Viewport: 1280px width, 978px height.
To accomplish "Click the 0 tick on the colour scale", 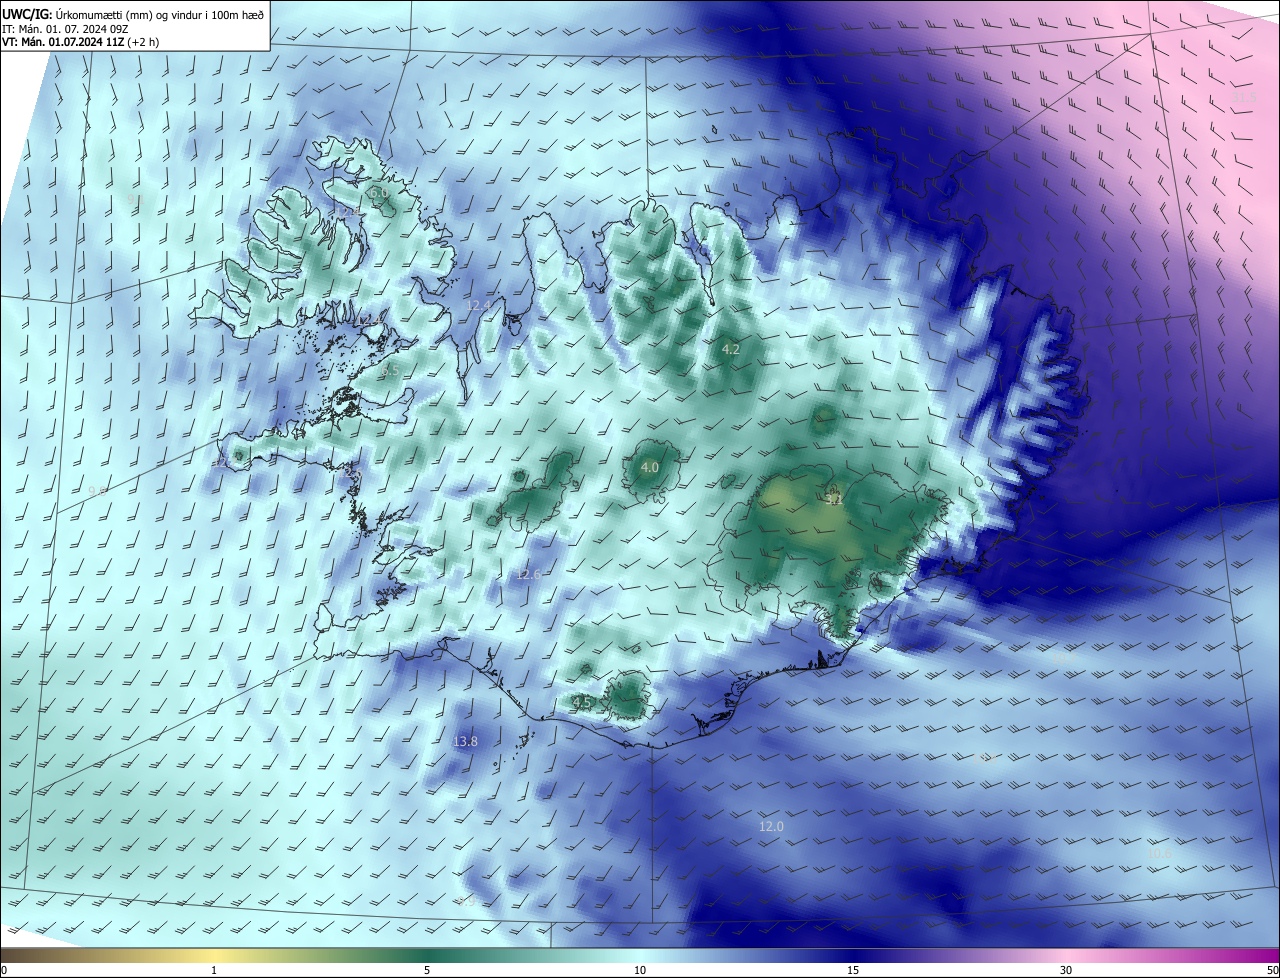I will pos(3,970).
